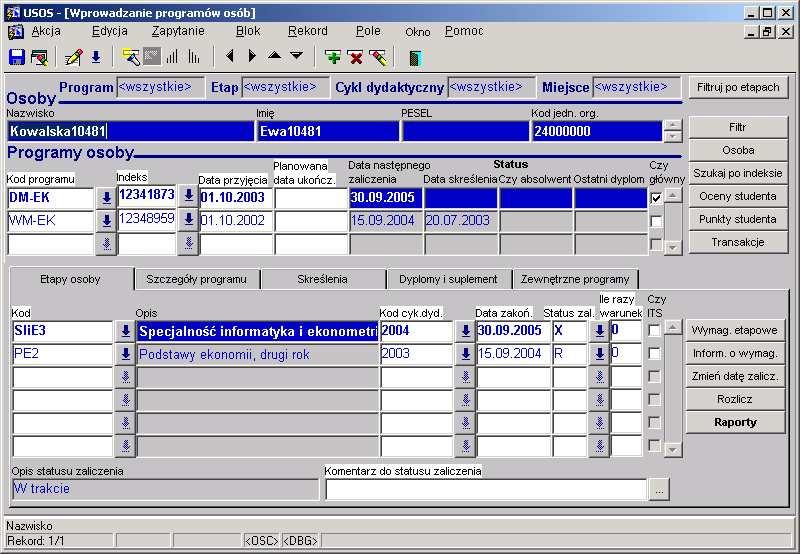Click the Osoba button
Viewport: 800px width, 554px height.
click(x=738, y=150)
